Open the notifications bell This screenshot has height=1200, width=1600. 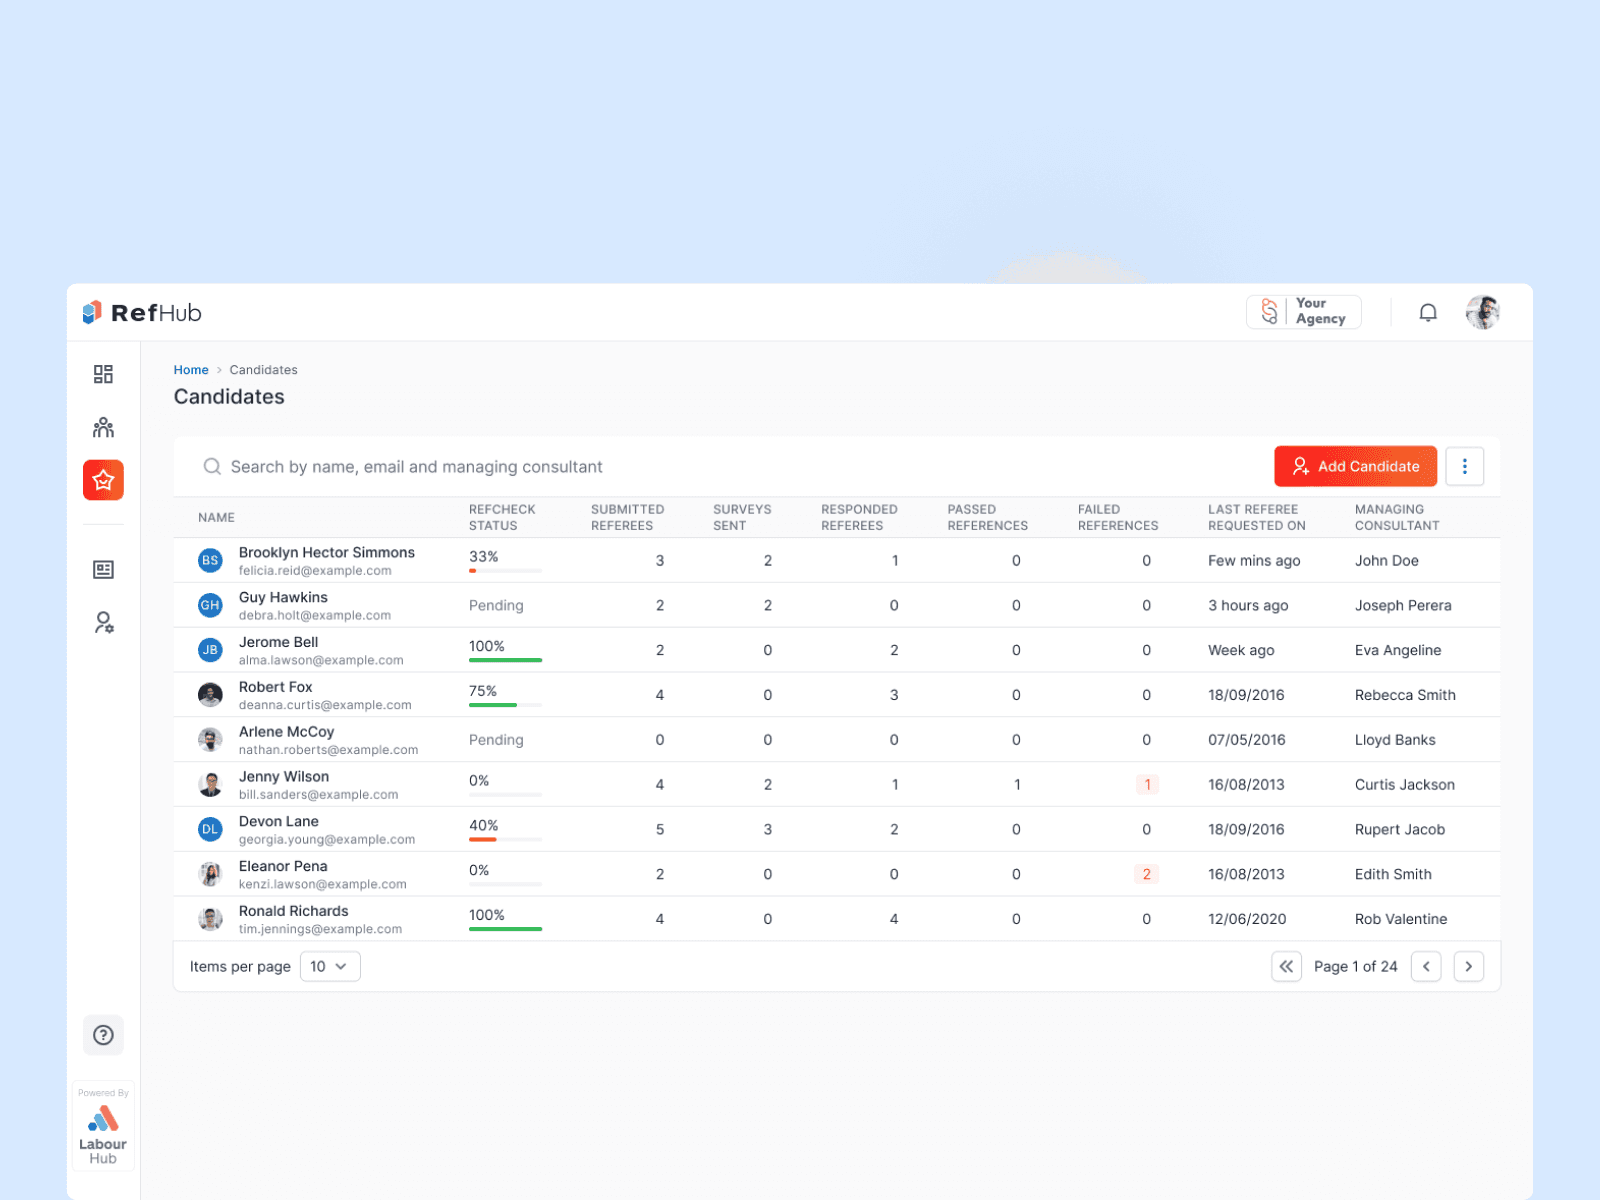(1428, 313)
